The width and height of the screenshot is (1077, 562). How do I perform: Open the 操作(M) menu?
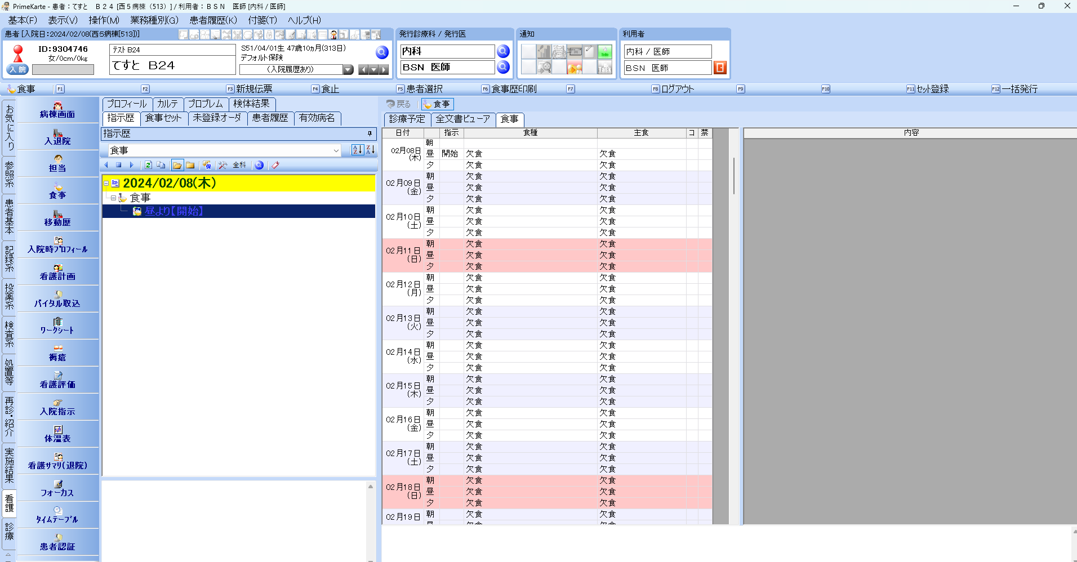[x=104, y=20]
